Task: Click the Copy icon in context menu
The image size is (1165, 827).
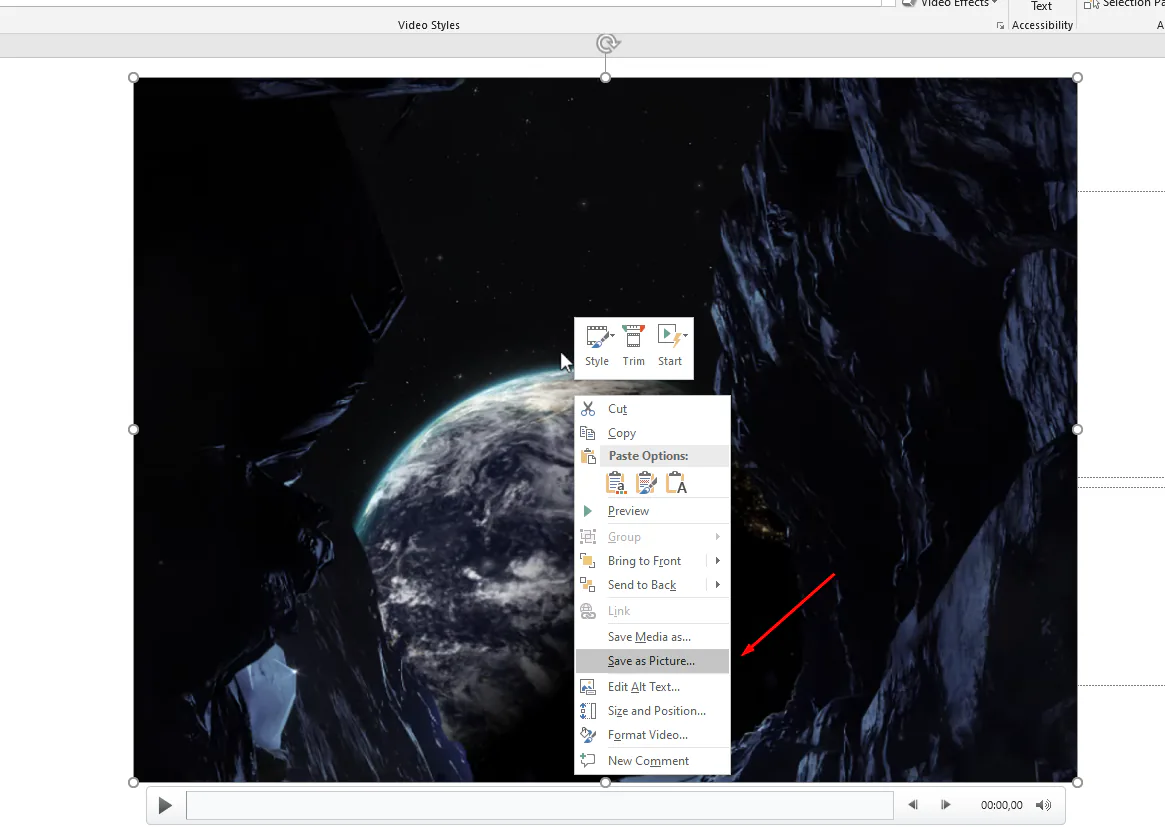Action: (x=588, y=432)
